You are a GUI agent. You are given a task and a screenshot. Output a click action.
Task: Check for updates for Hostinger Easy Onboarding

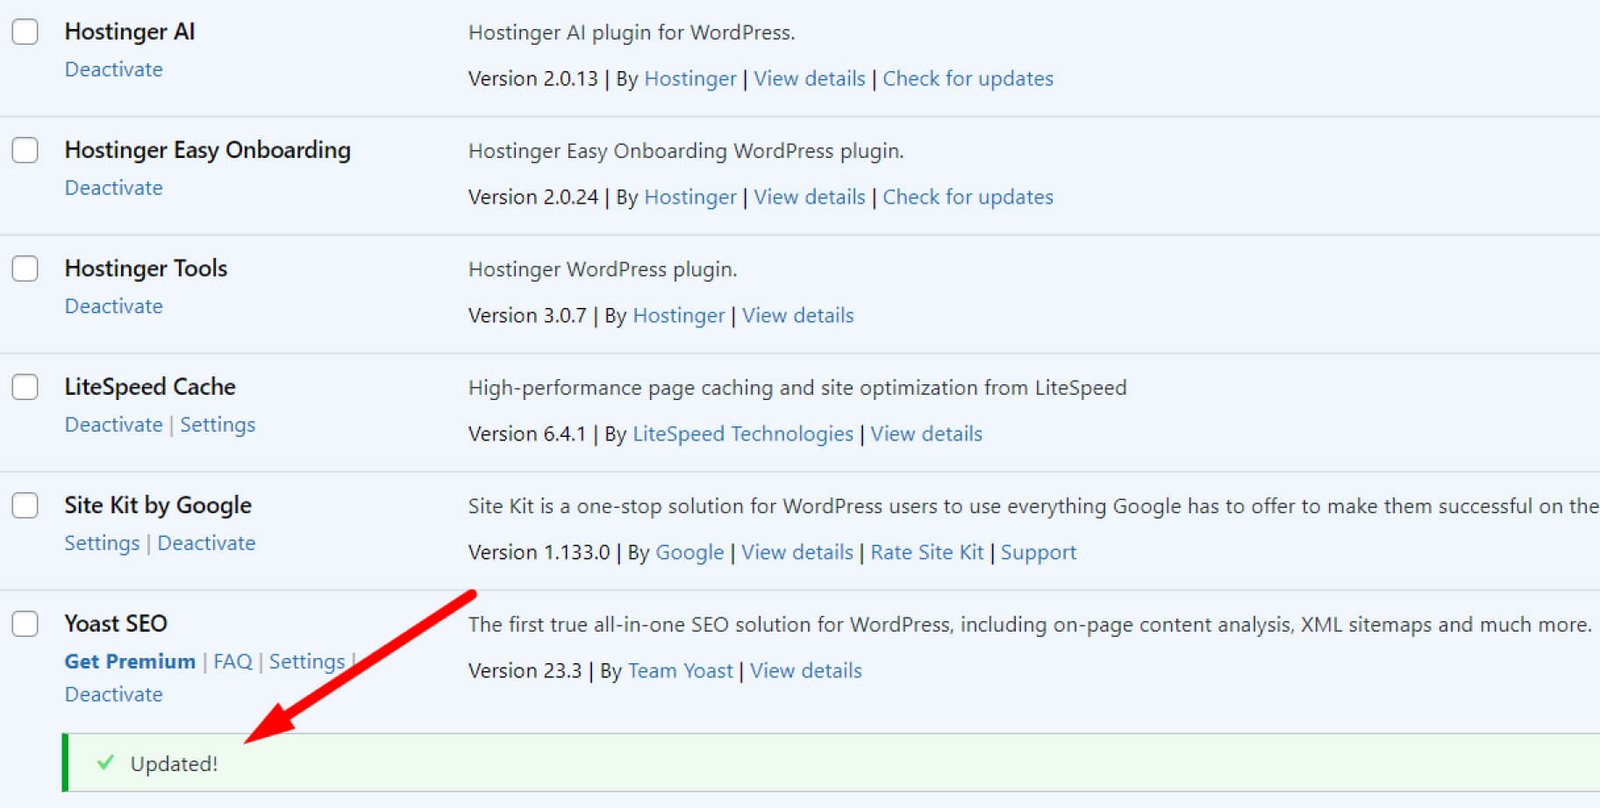[x=968, y=197]
